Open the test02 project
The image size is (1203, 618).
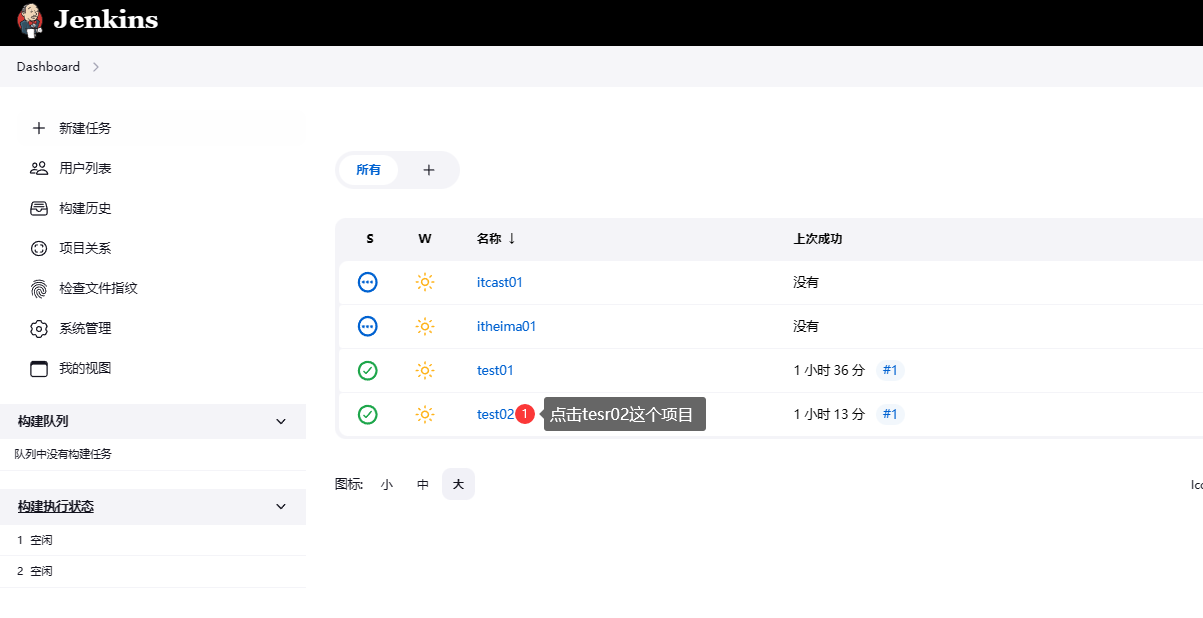click(495, 414)
